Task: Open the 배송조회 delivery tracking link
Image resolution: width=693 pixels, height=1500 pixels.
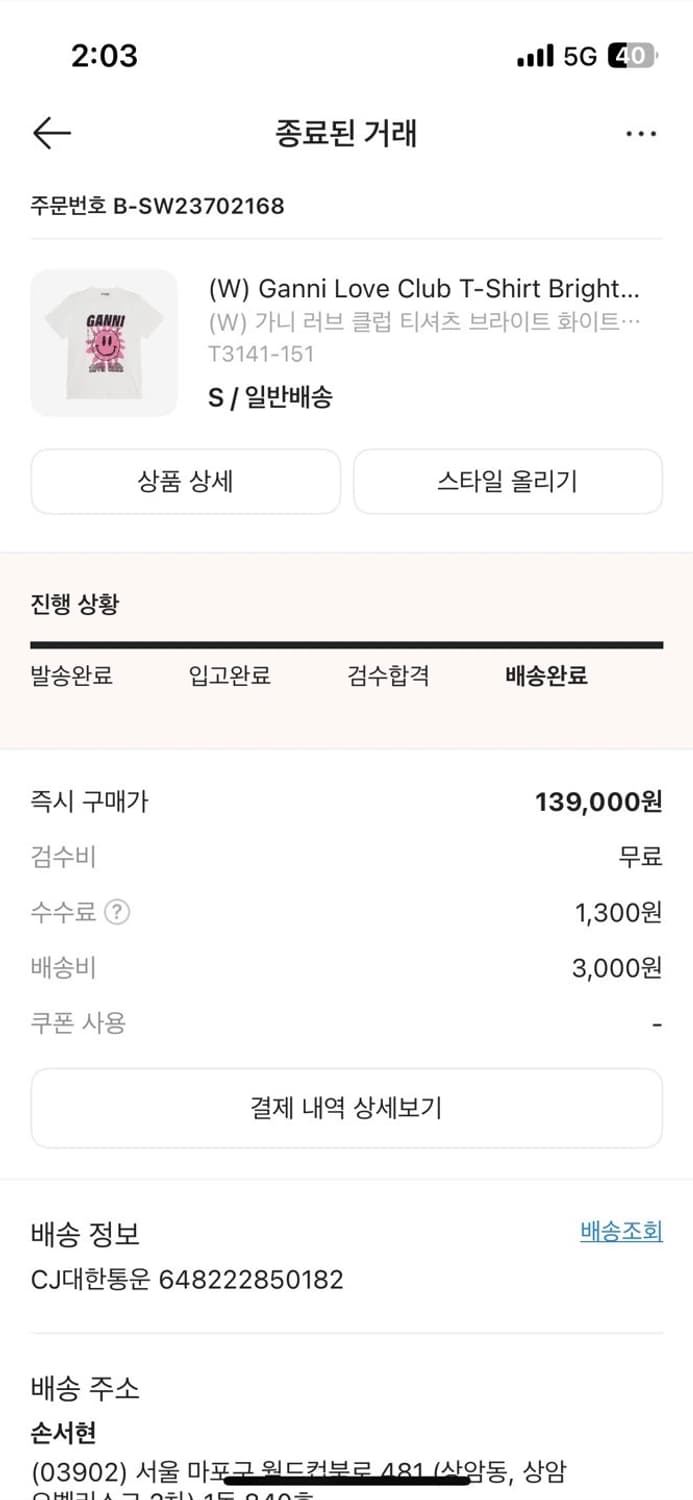Action: tap(618, 1231)
